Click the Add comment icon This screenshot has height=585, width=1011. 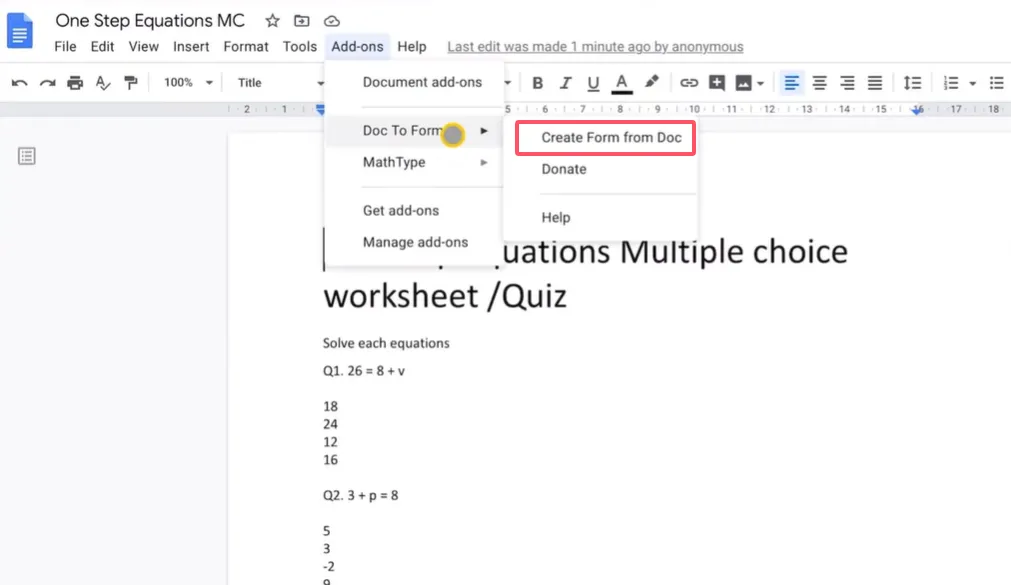click(x=717, y=83)
